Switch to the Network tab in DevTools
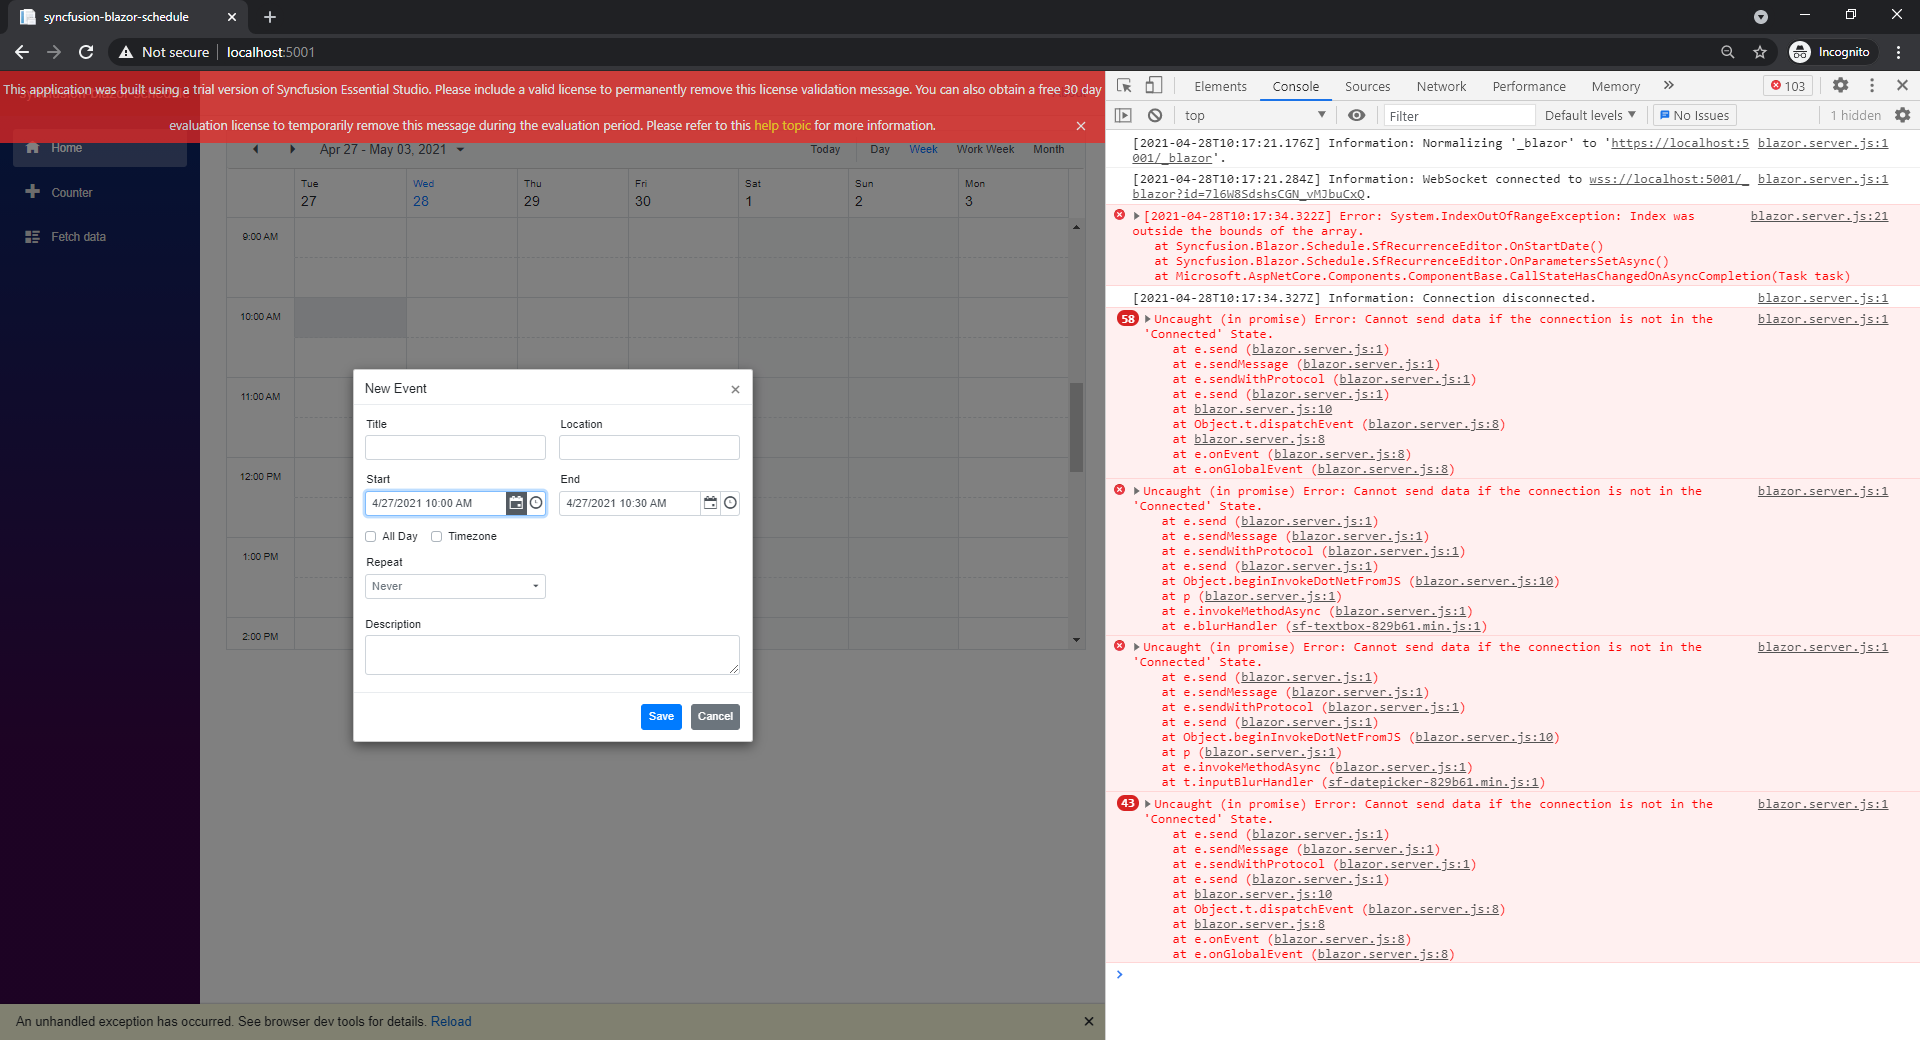This screenshot has height=1040, width=1920. (1440, 87)
